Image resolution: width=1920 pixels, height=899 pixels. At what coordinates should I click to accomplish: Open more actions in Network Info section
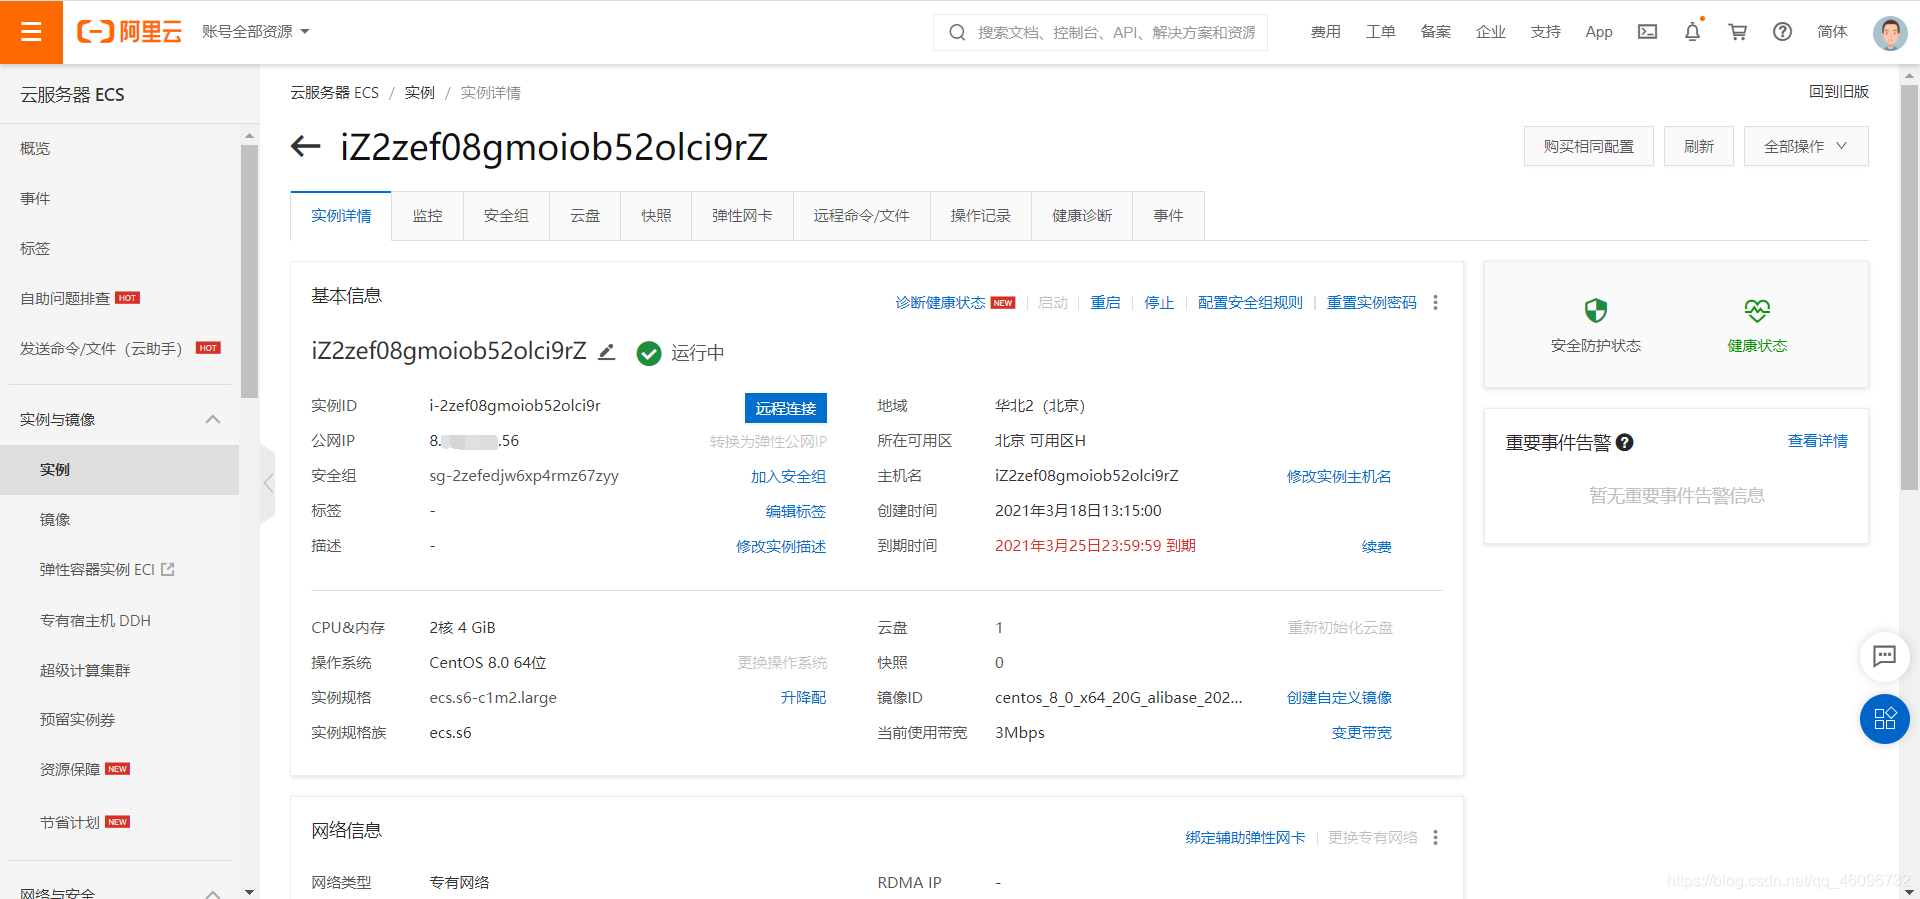click(1435, 837)
